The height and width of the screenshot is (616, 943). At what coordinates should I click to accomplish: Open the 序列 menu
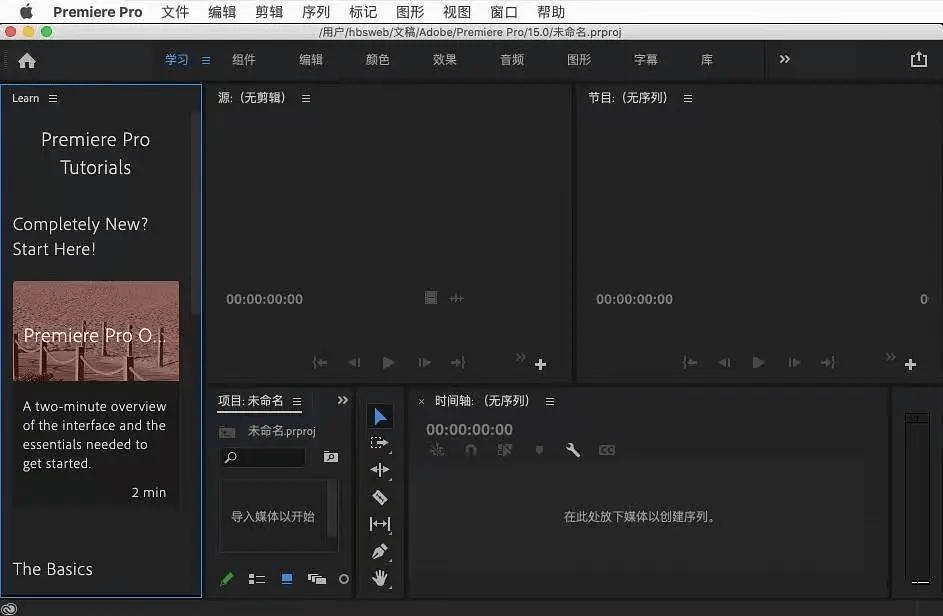316,12
